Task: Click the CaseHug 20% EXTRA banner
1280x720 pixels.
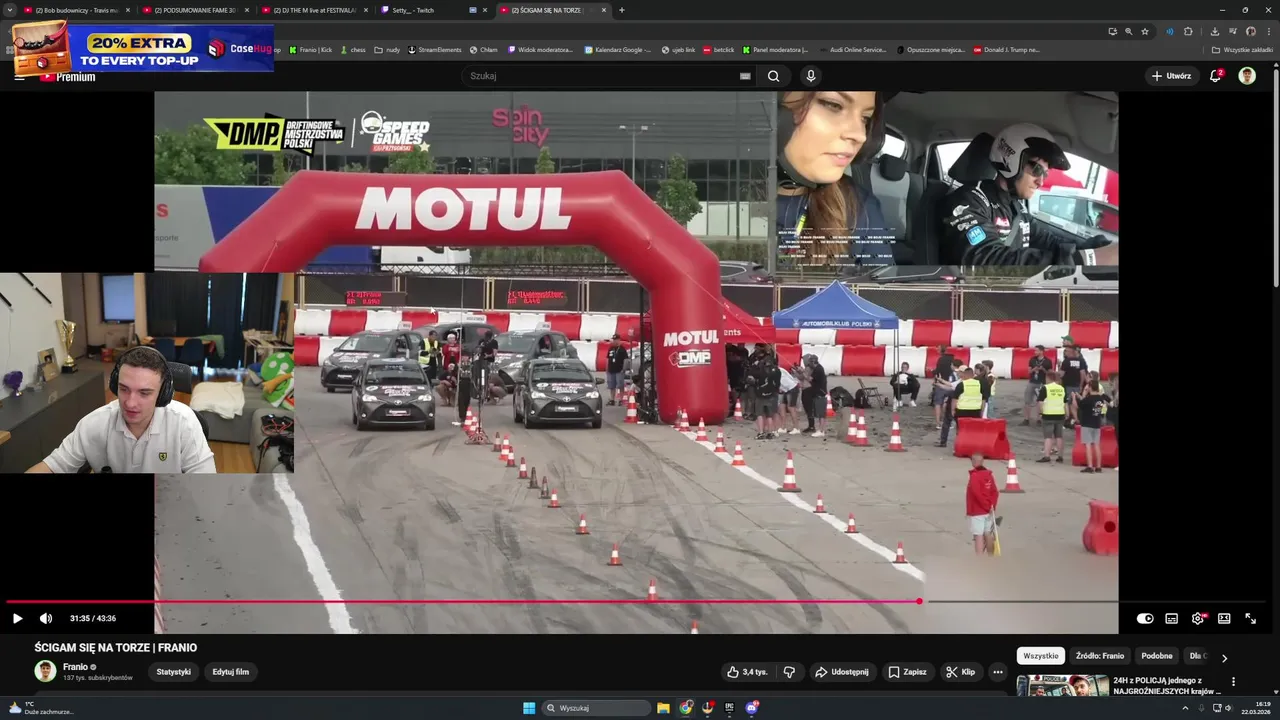Action: click(x=142, y=47)
